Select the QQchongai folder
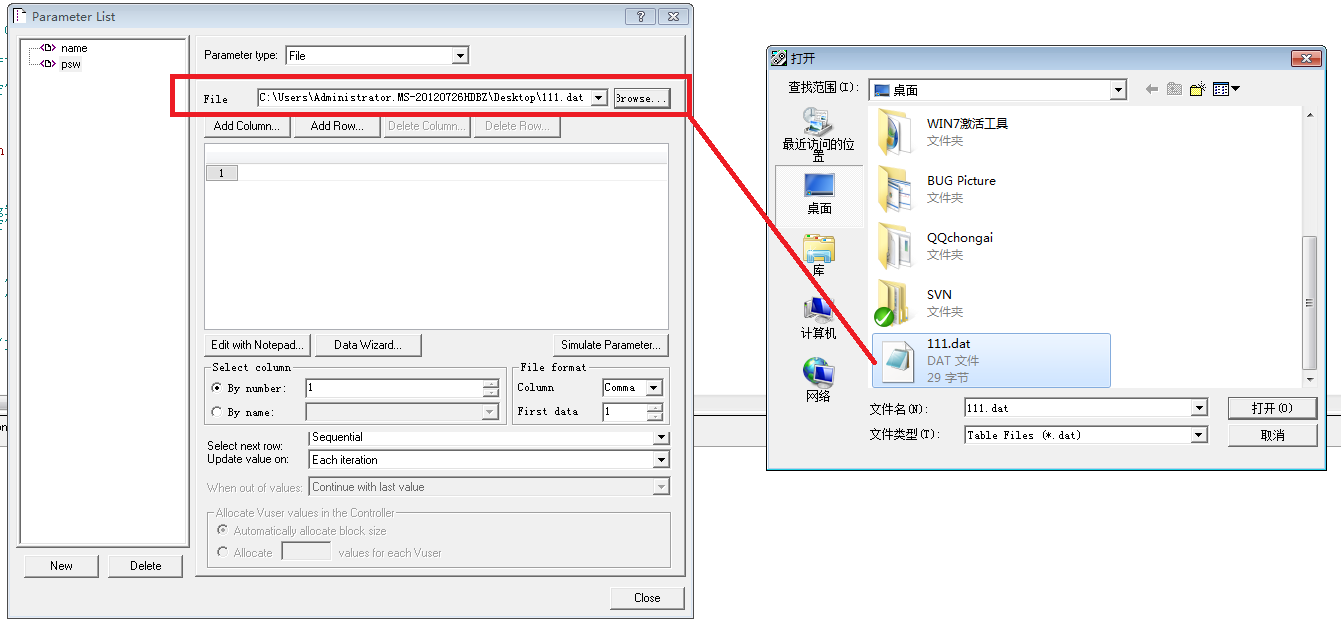The image size is (1341, 629). pos(990,246)
